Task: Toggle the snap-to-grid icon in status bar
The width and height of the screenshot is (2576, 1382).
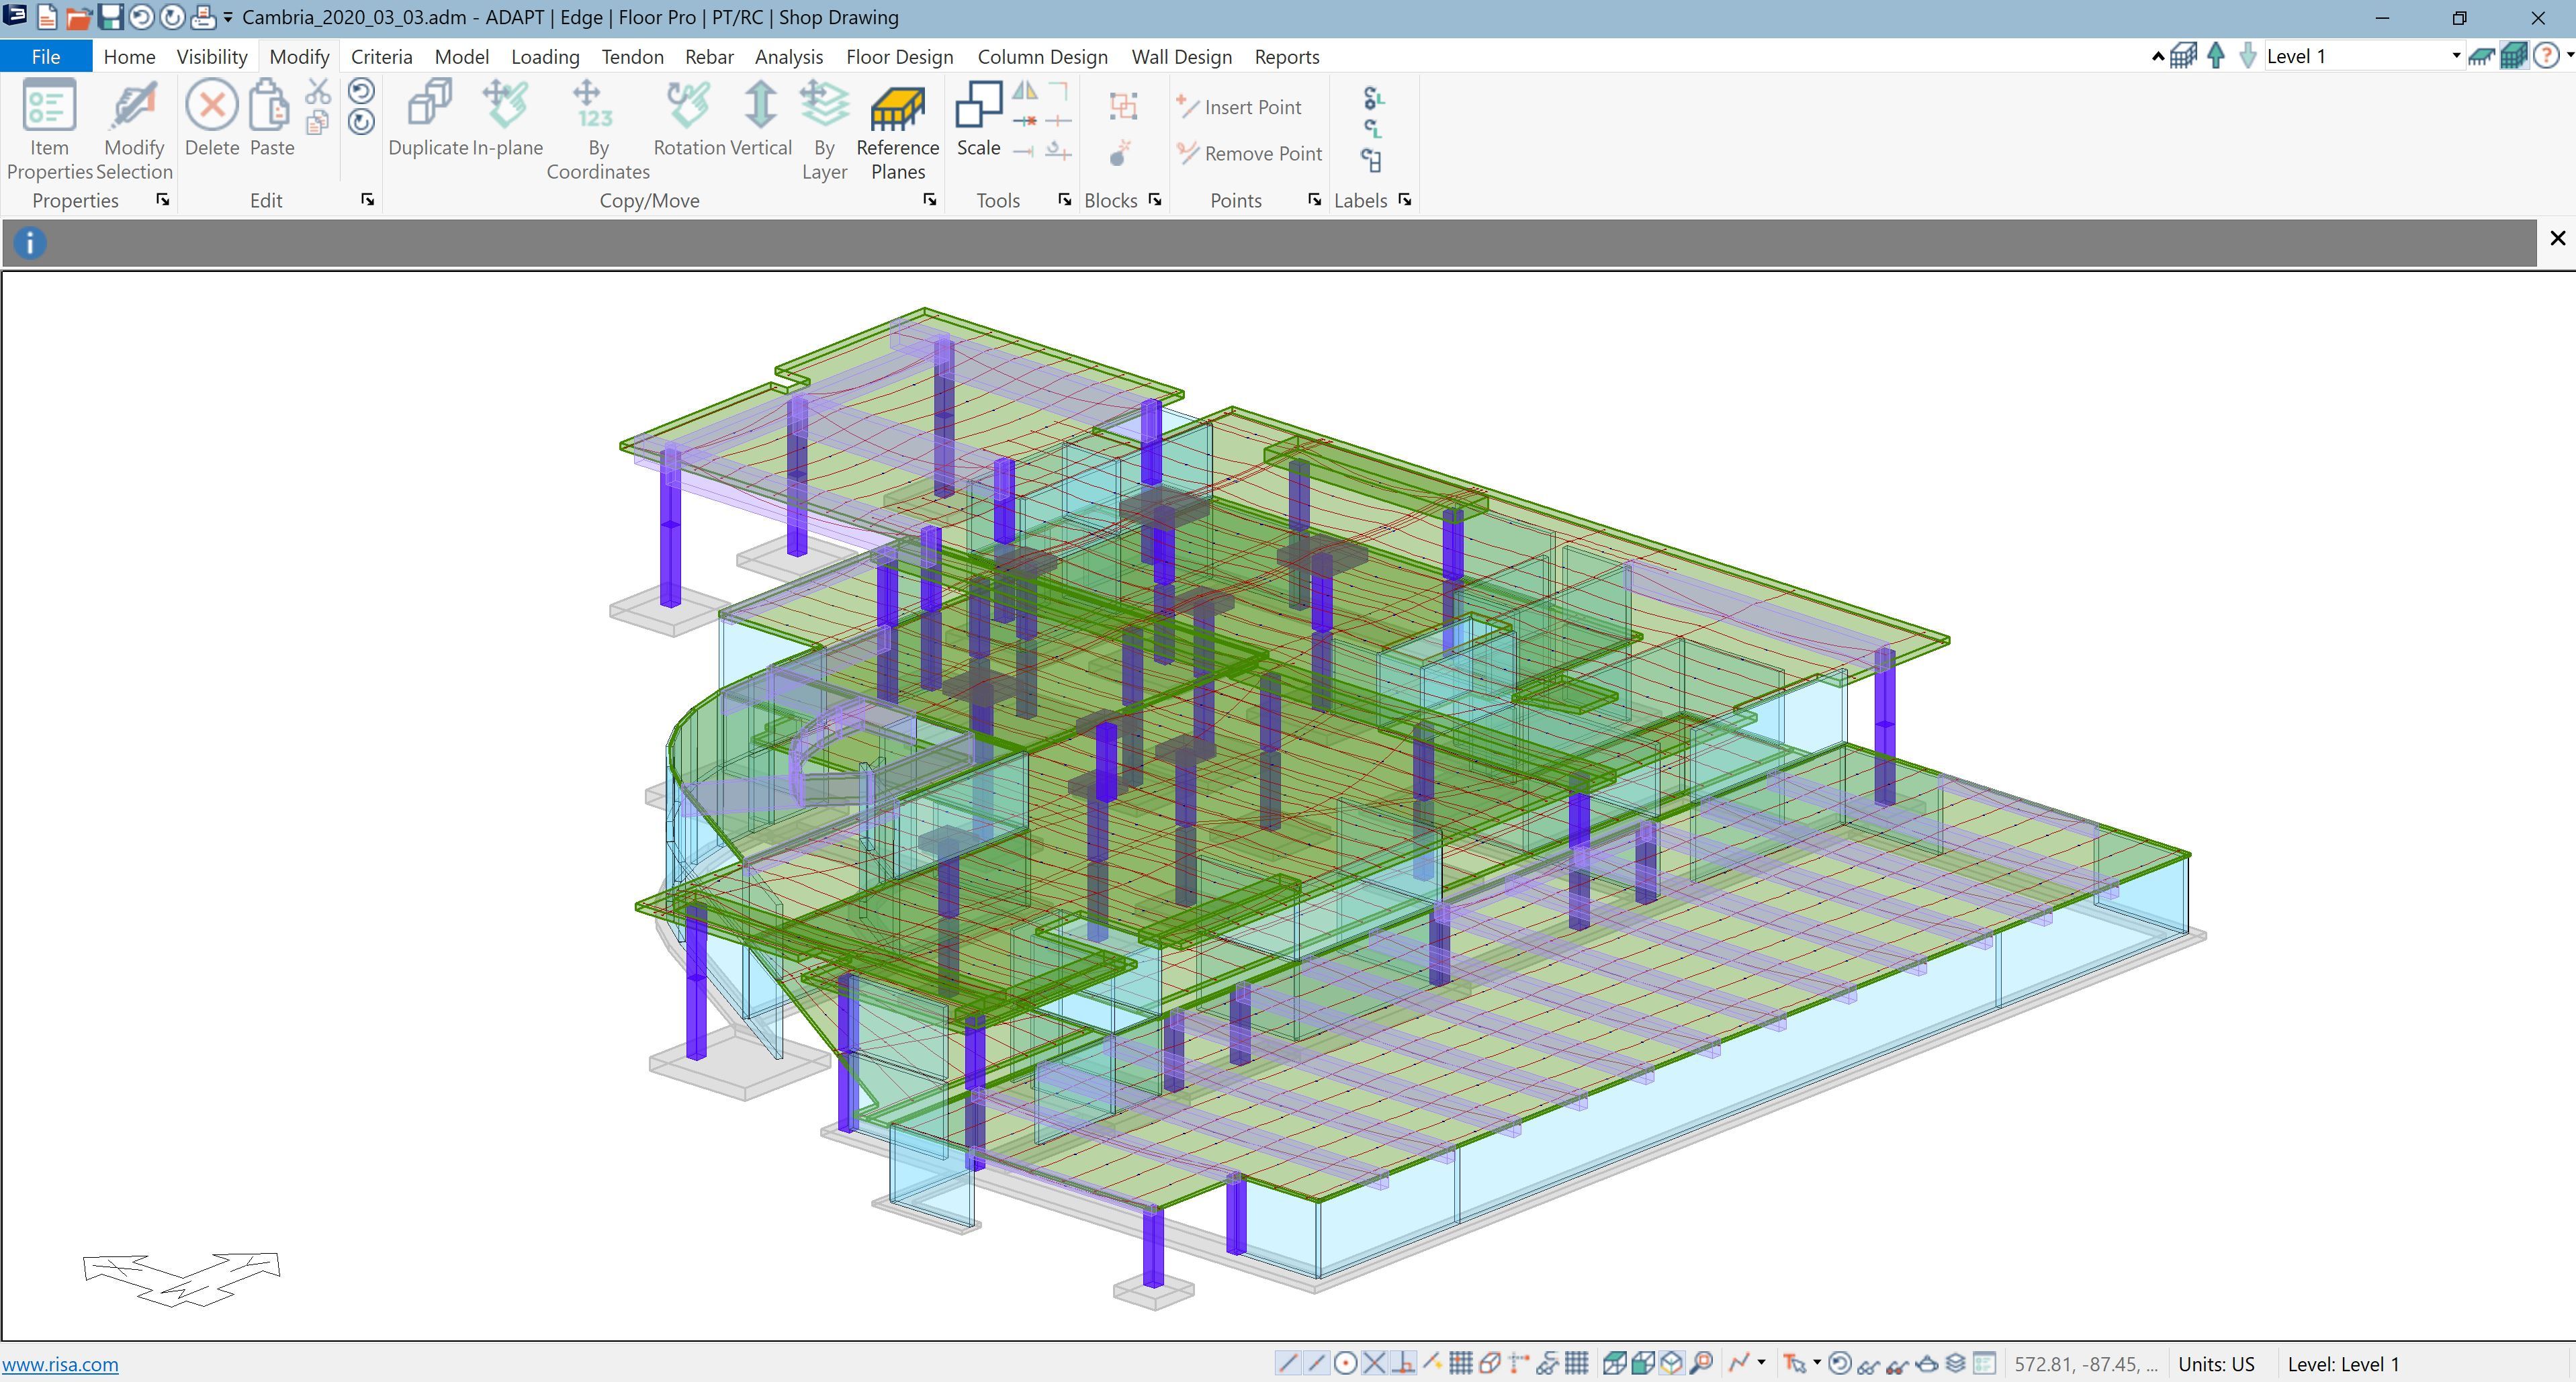Action: (1460, 1364)
